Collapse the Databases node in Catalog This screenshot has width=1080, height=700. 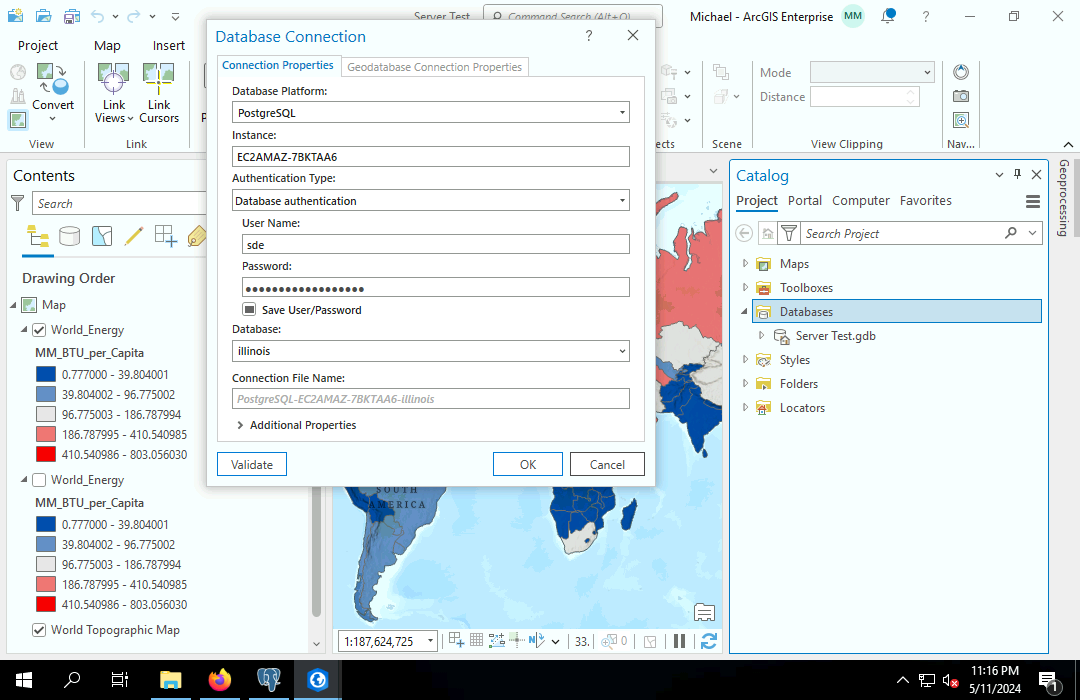tap(745, 311)
